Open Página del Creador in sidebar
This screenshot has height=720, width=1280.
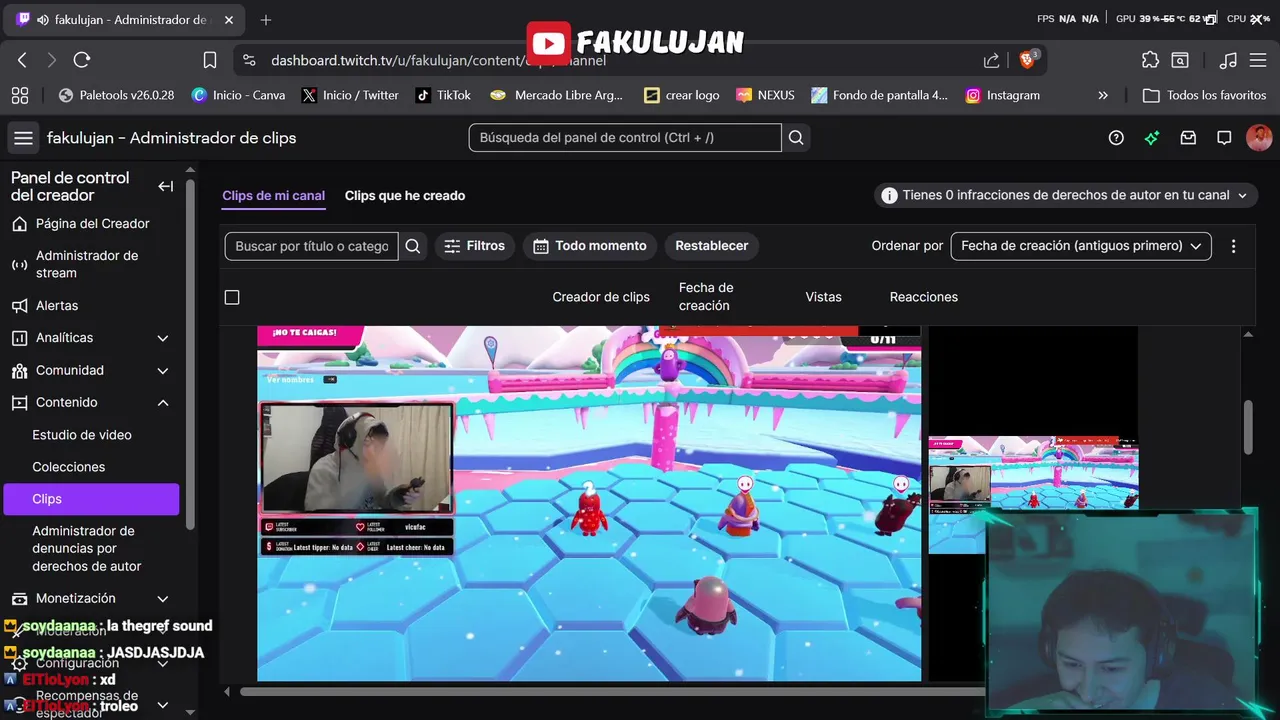tap(91, 224)
